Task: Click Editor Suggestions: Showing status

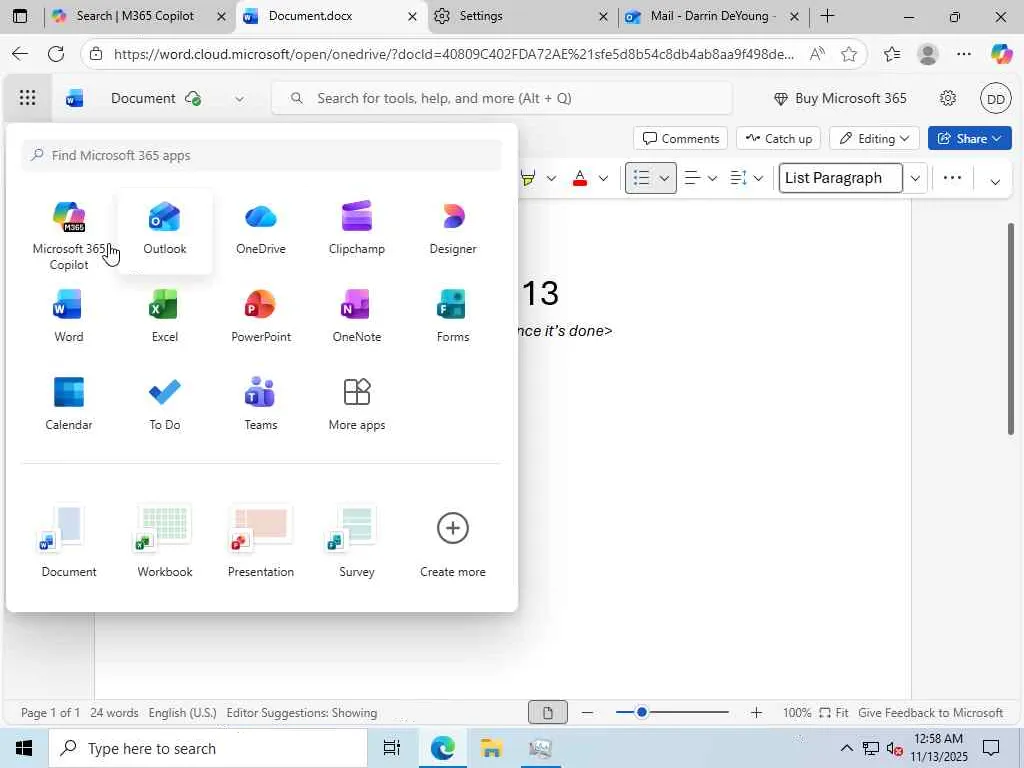Action: 302,712
